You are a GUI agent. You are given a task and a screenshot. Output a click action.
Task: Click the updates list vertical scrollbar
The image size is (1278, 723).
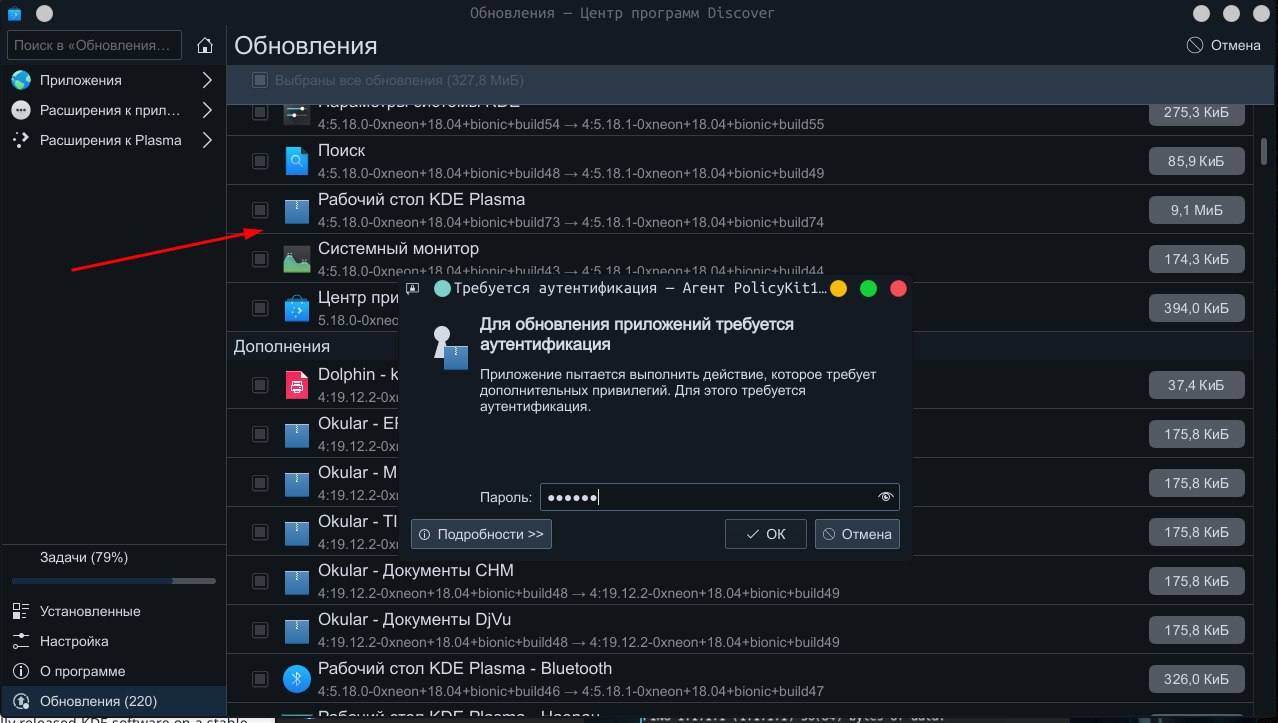coord(1264,151)
